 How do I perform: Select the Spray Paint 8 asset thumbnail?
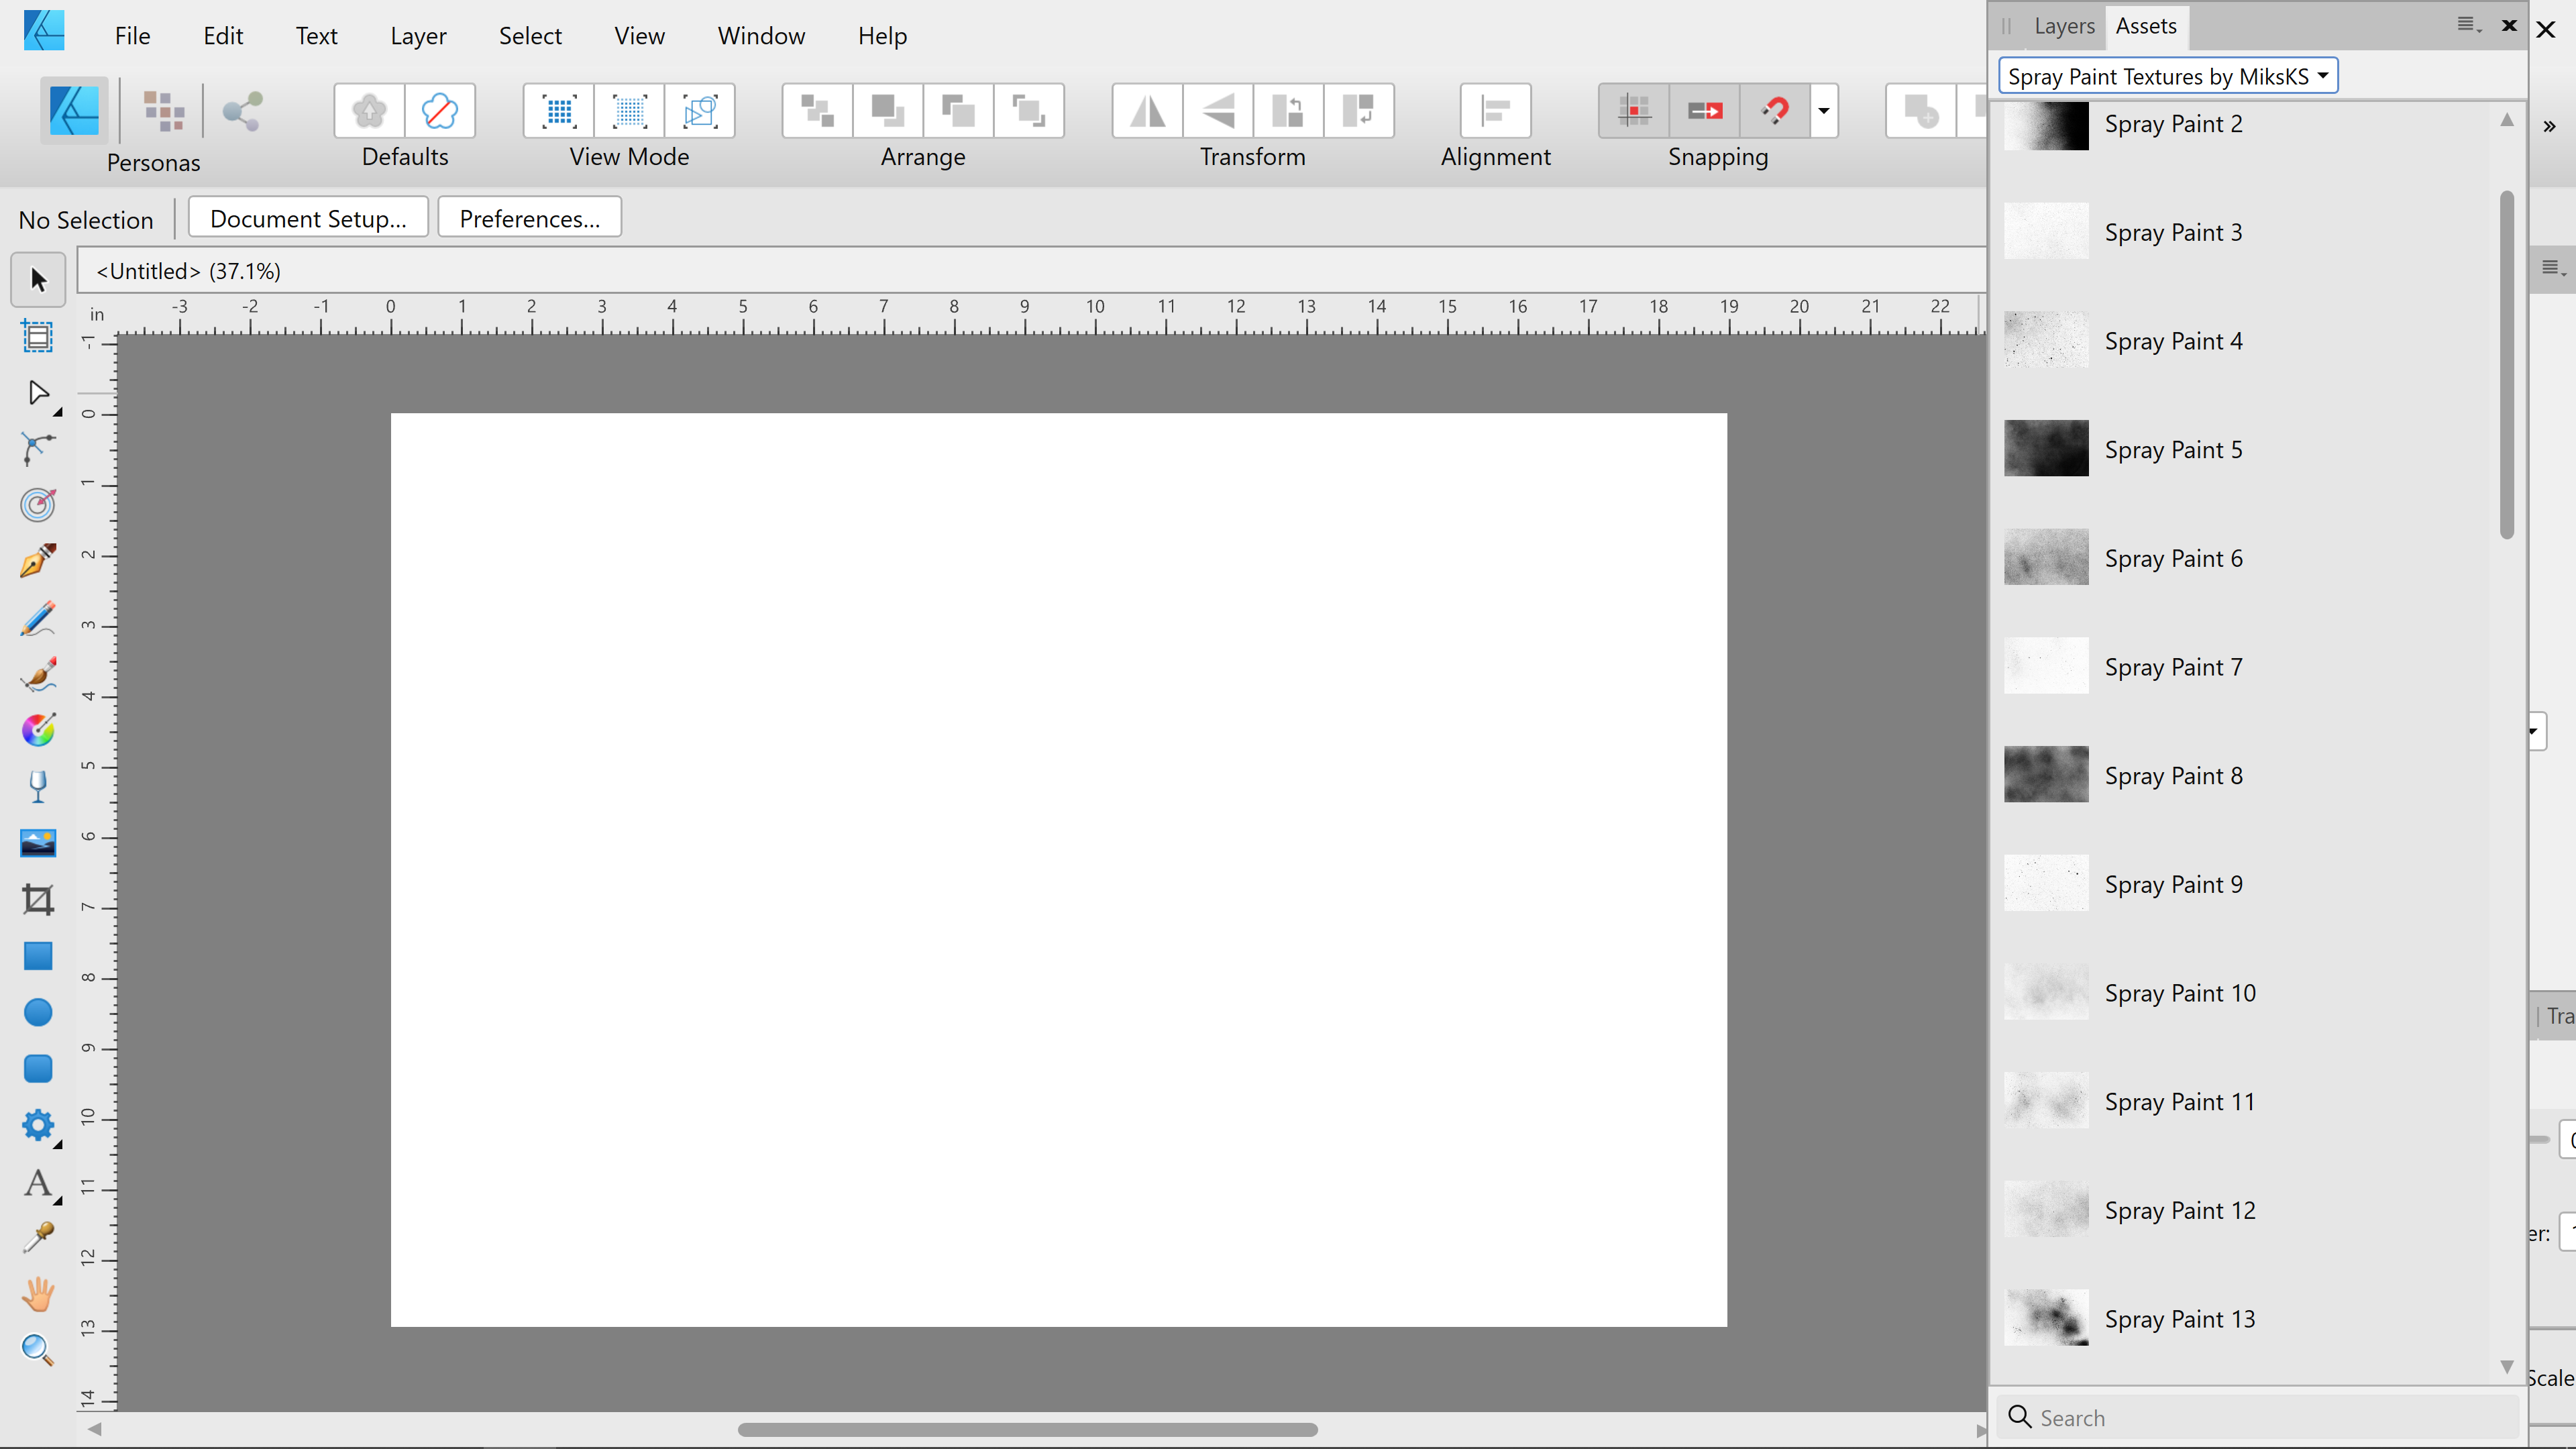click(x=2046, y=774)
